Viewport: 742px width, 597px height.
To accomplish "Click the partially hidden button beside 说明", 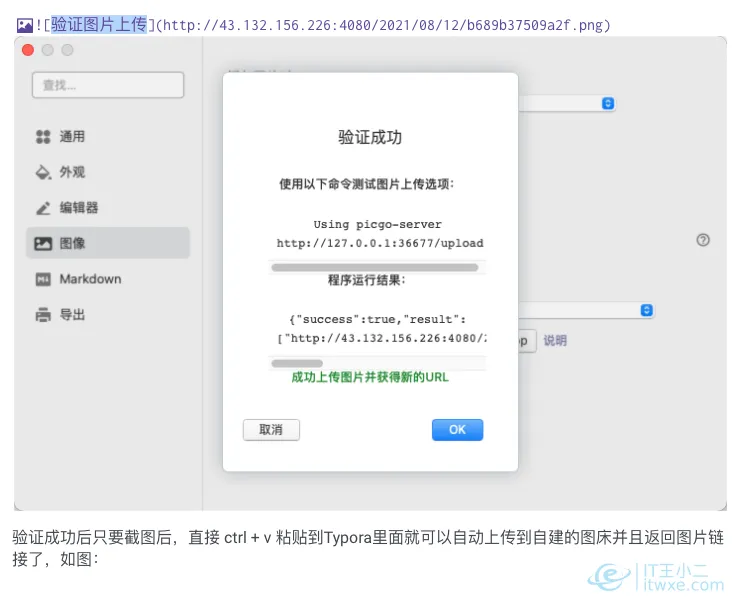I will tap(527, 341).
